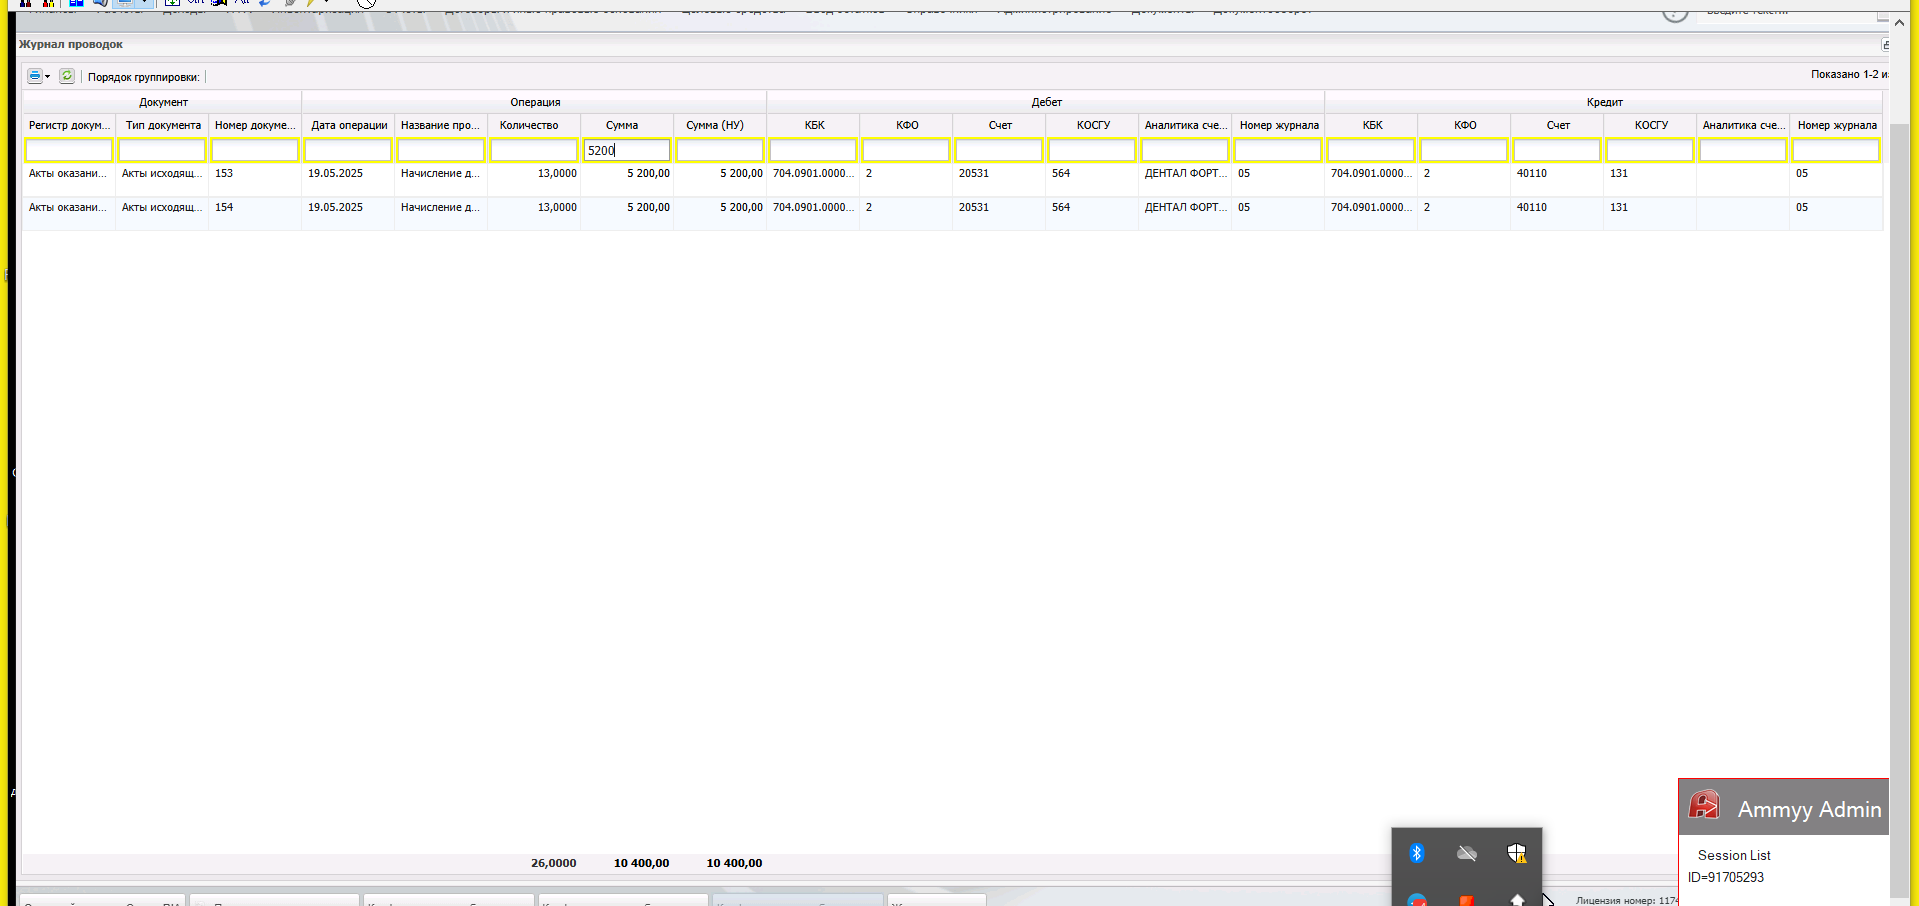Click the Документ group header
The image size is (1919, 906).
[163, 102]
